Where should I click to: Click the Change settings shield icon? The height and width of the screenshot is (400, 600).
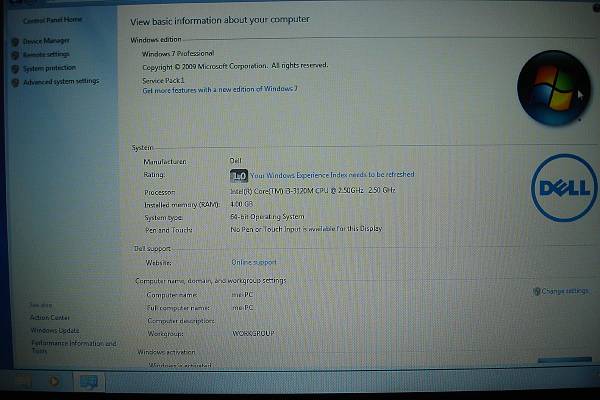point(537,292)
